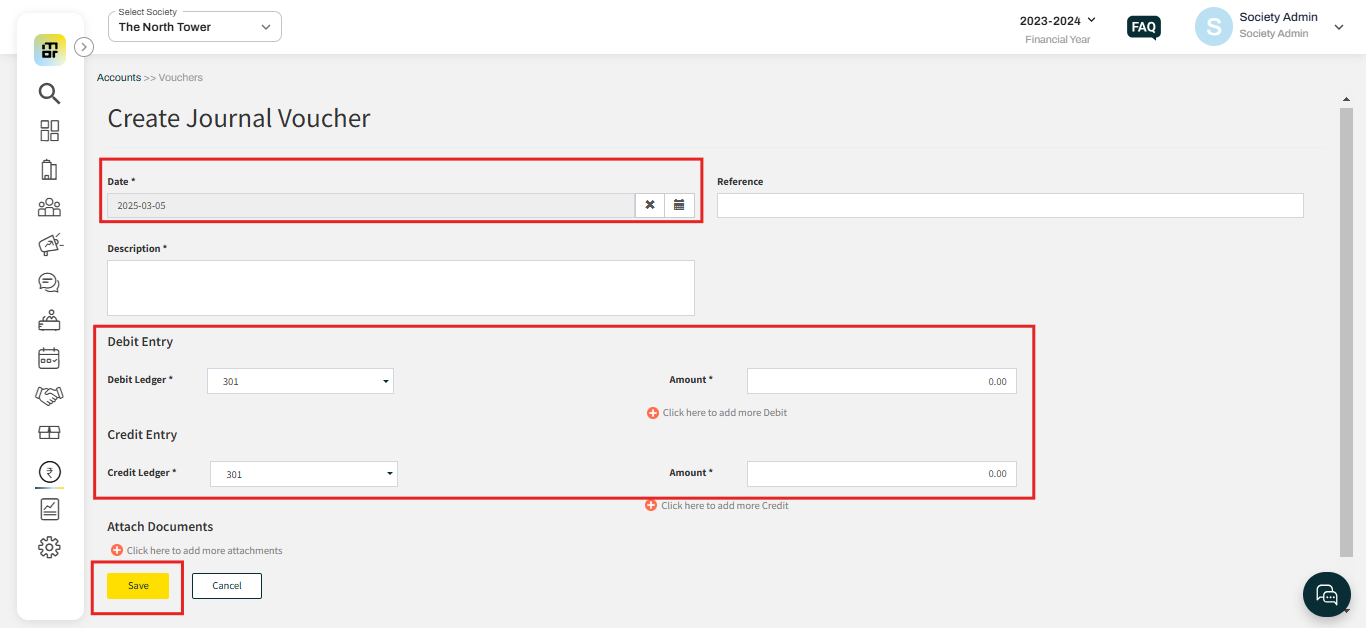Click the 'Create Journal Voucher' heading
Screen dimensions: 1366x628
point(239,118)
